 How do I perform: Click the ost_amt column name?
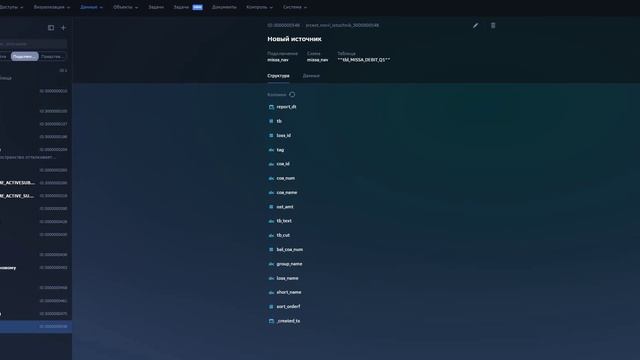point(285,207)
